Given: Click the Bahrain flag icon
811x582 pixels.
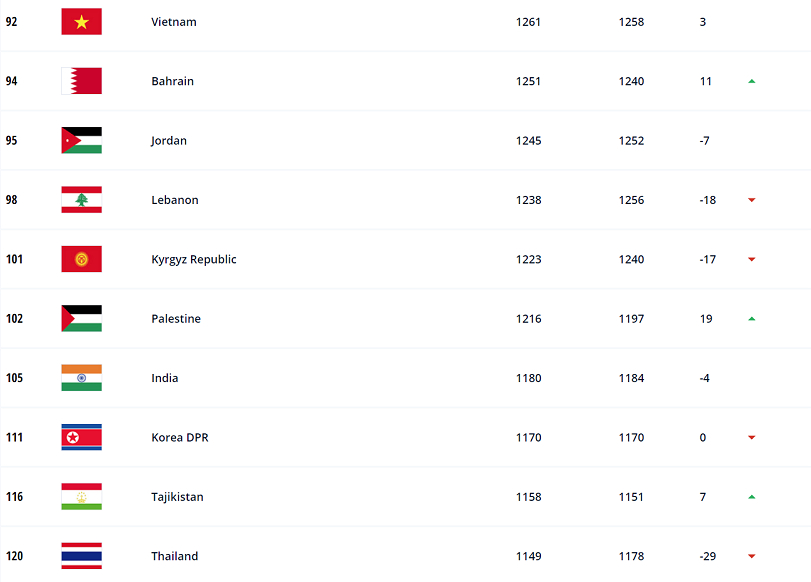Looking at the screenshot, I should [x=81, y=81].
